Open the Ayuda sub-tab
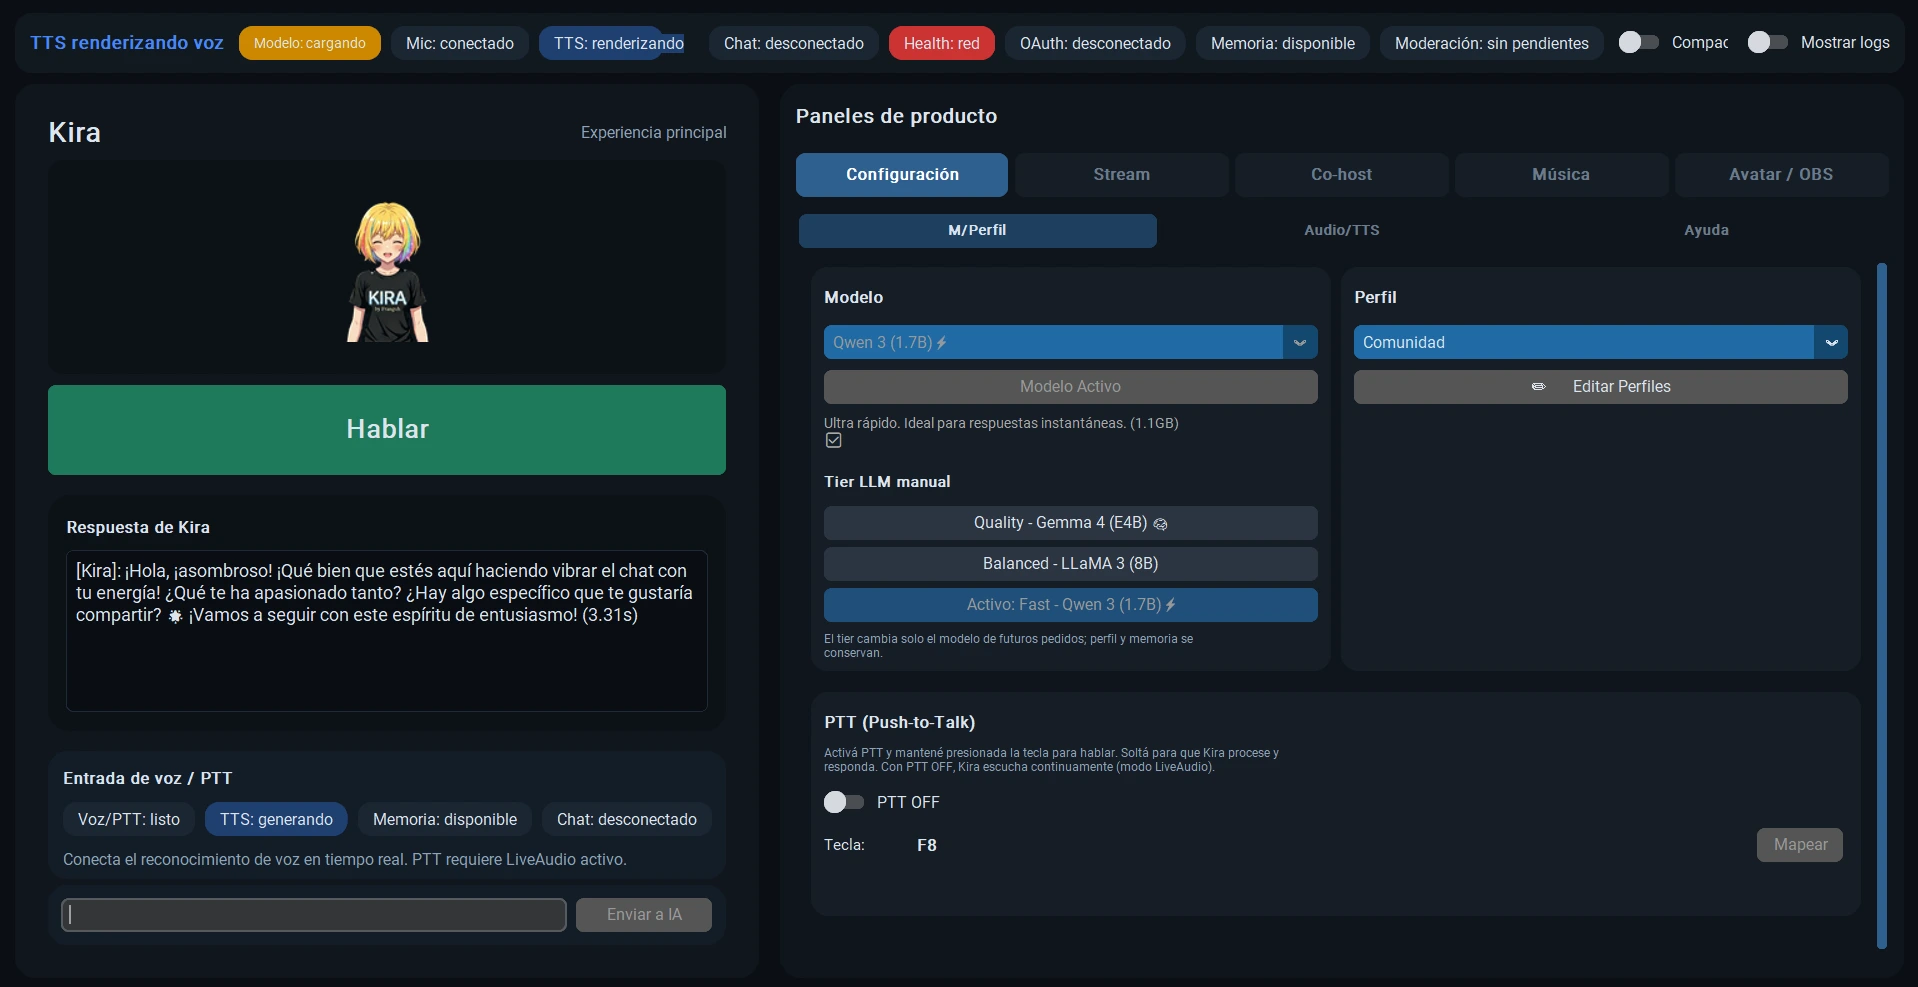This screenshot has height=987, width=1918. point(1706,230)
